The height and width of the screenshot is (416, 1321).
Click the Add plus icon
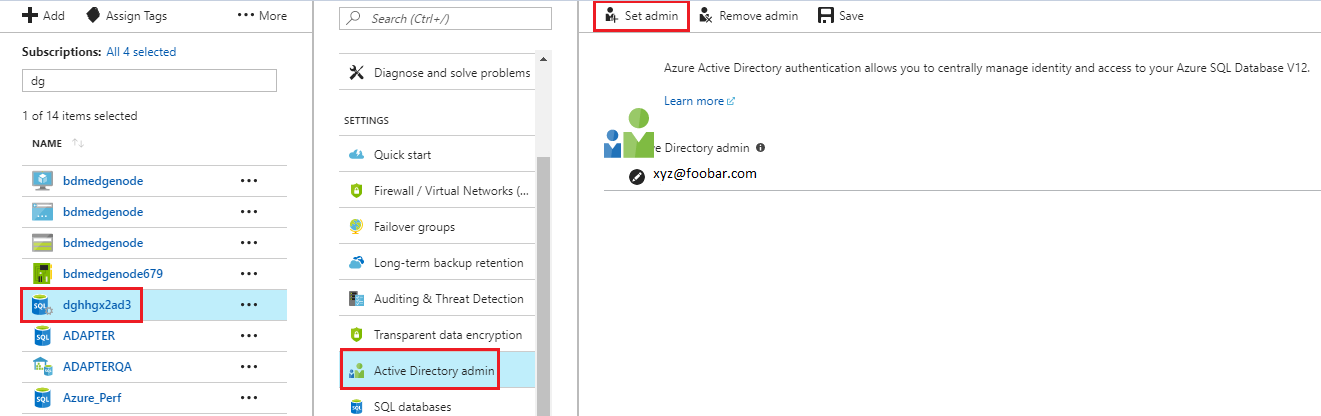29,15
